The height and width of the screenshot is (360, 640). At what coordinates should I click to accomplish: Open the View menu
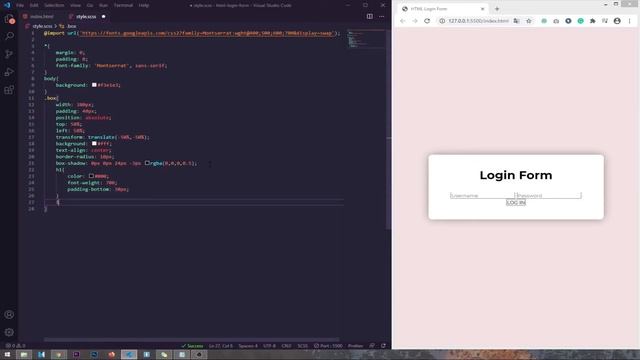coord(76,5)
